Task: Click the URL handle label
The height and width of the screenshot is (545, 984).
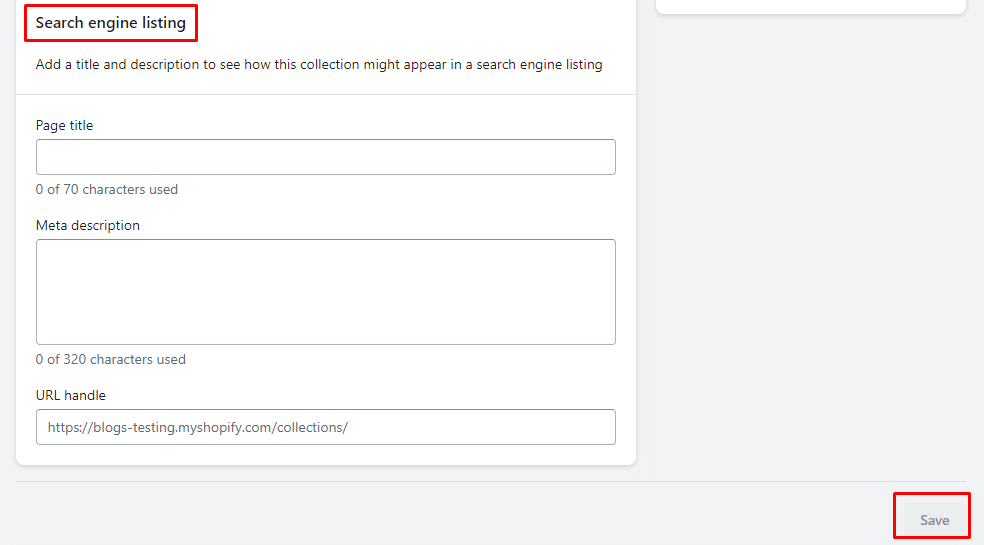Action: (70, 395)
